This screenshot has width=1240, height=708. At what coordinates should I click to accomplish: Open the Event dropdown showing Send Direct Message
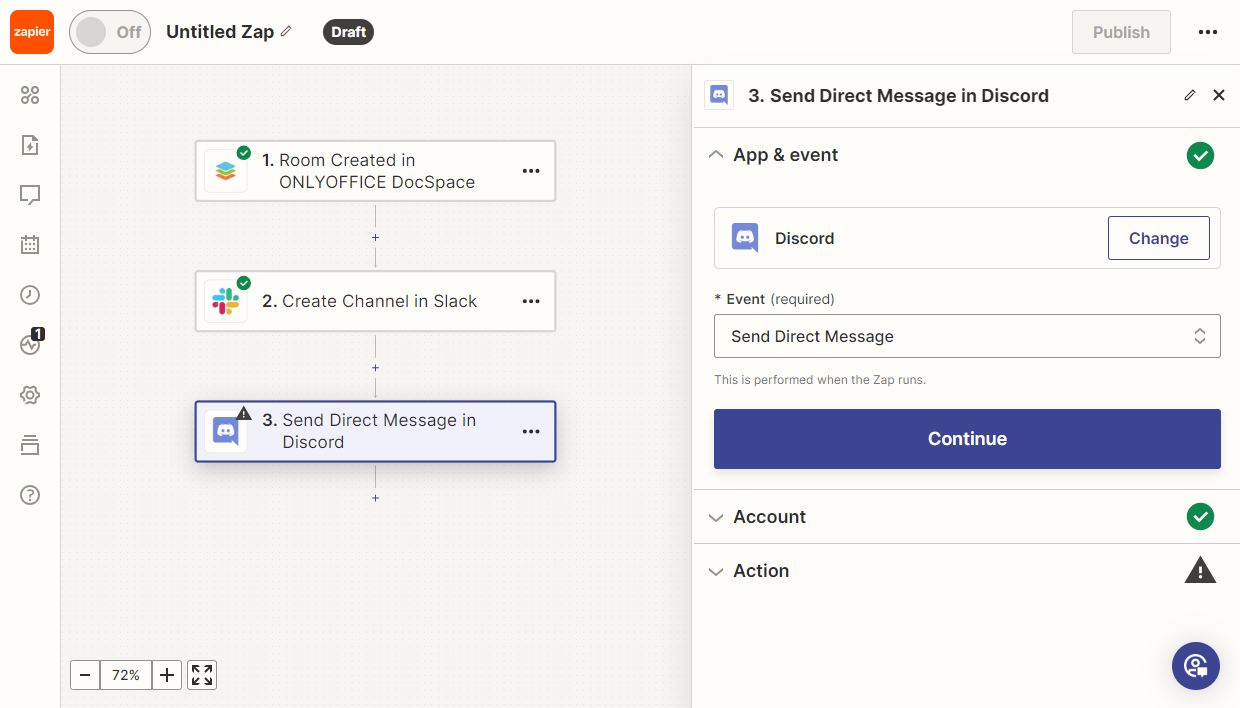pos(966,337)
